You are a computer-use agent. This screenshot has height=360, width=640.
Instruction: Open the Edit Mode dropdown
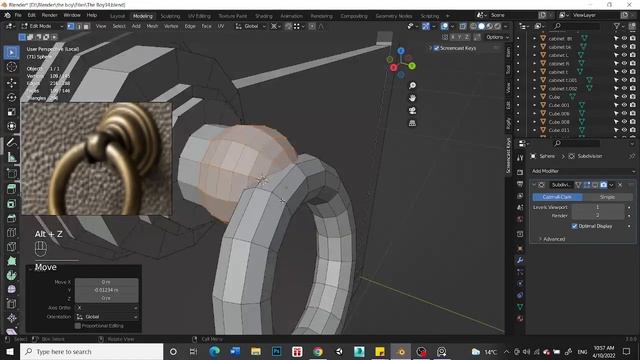42,26
